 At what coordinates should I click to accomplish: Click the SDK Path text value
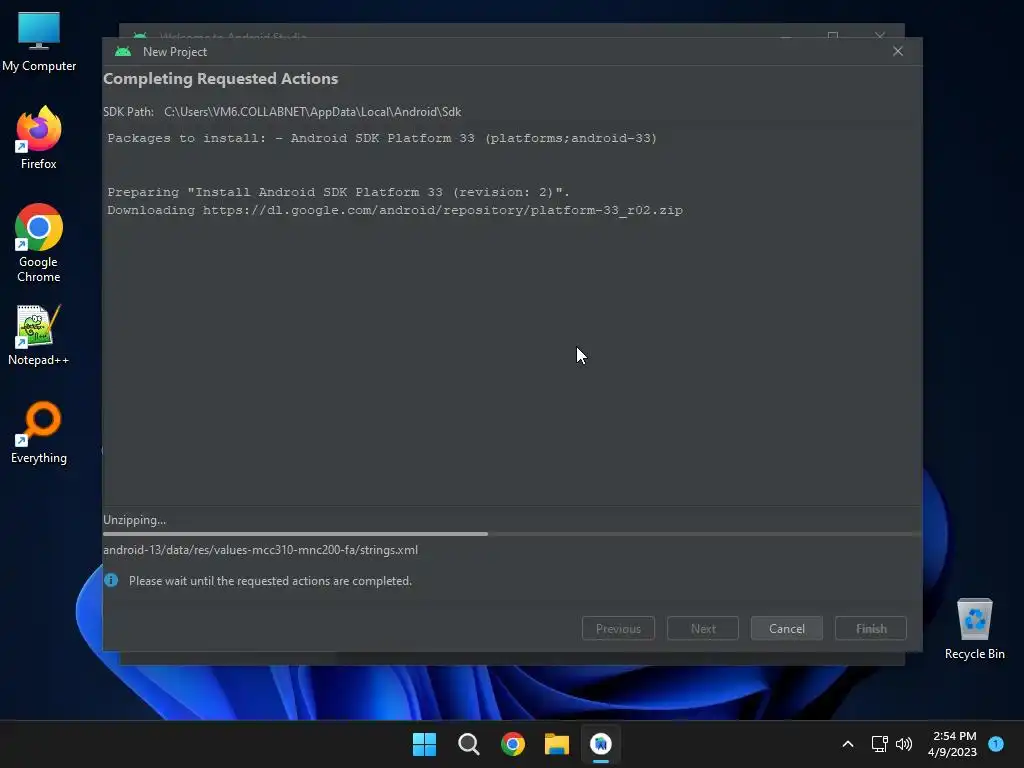(312, 112)
